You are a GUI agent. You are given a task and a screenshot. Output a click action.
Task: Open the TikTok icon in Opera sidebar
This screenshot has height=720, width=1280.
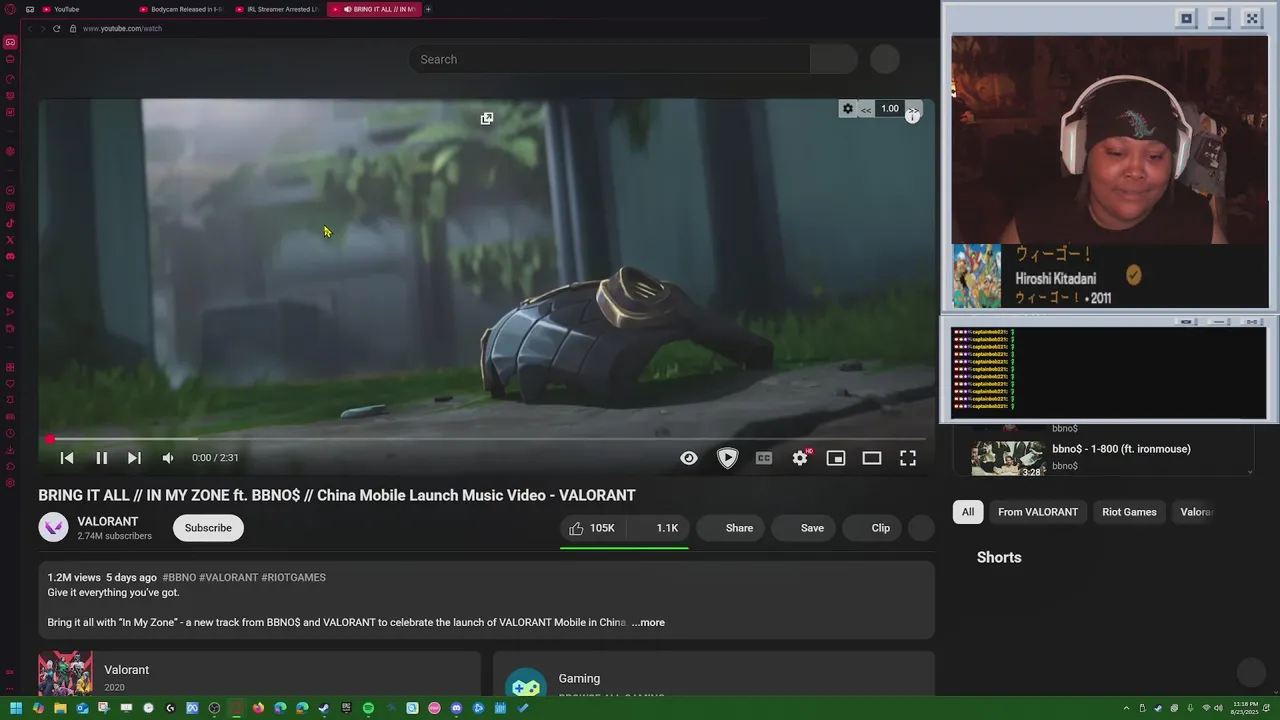click(10, 223)
